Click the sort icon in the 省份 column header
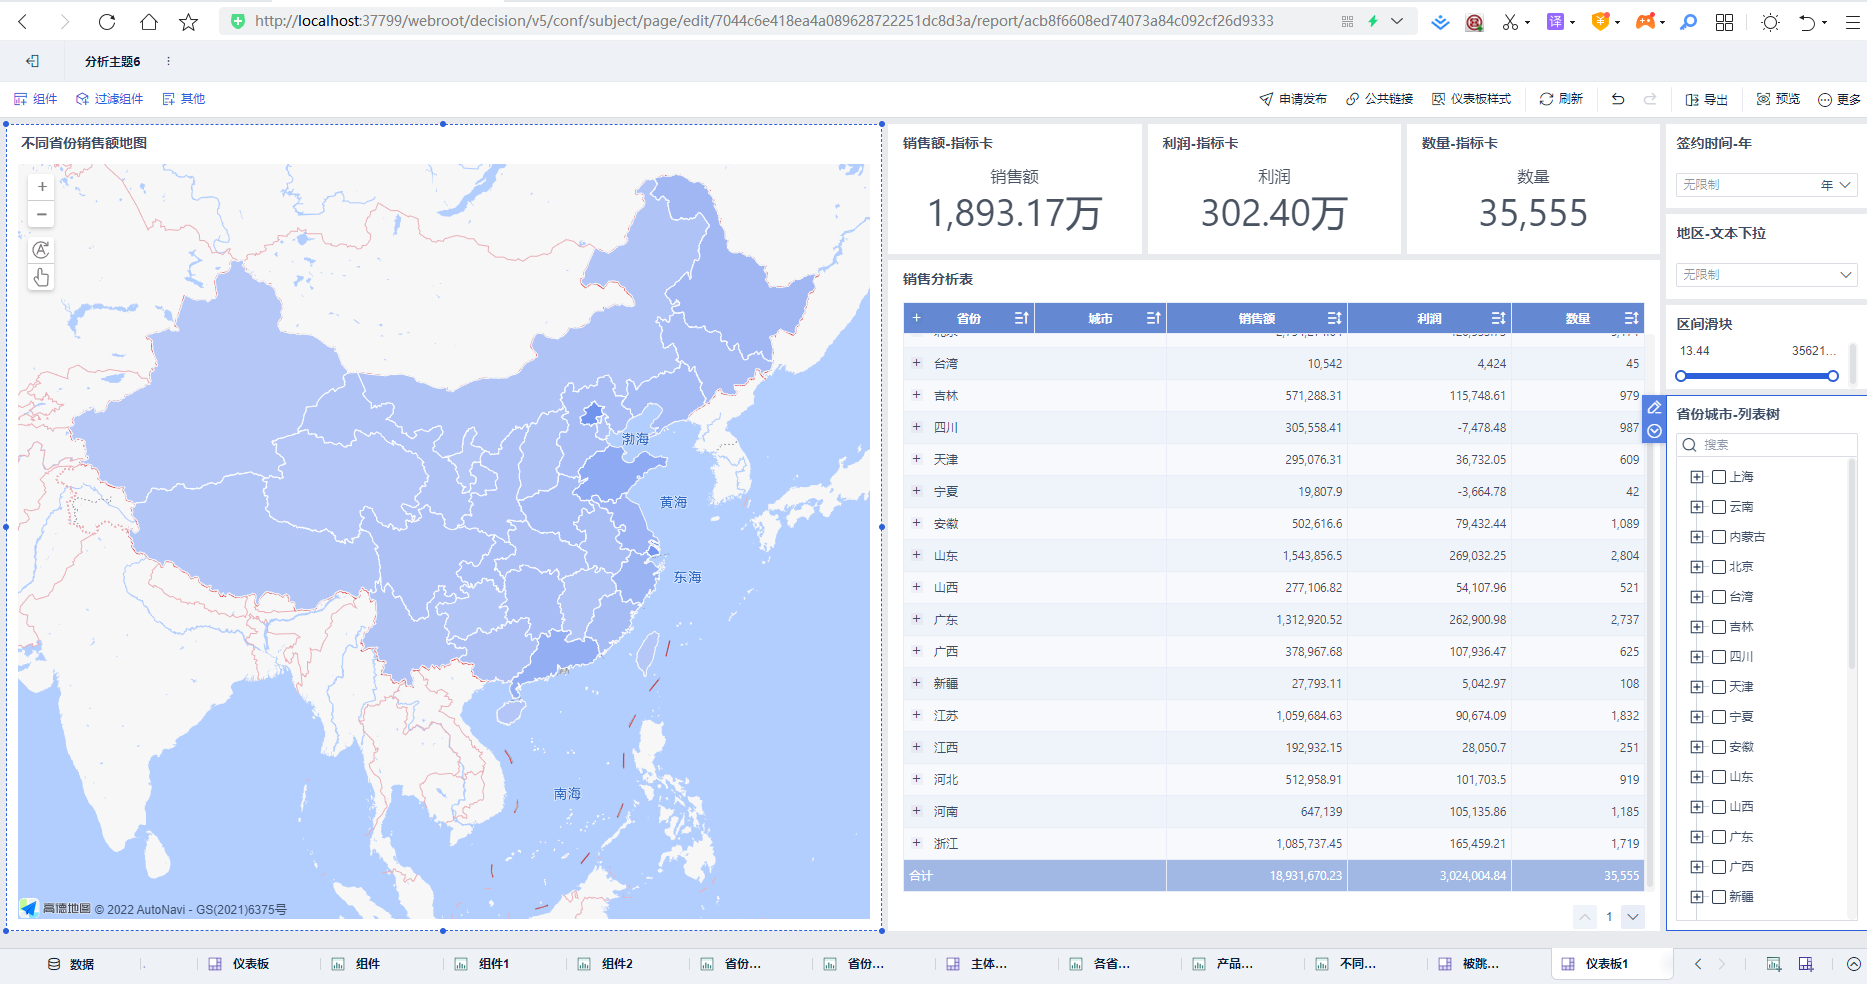This screenshot has width=1867, height=984. click(x=1021, y=318)
